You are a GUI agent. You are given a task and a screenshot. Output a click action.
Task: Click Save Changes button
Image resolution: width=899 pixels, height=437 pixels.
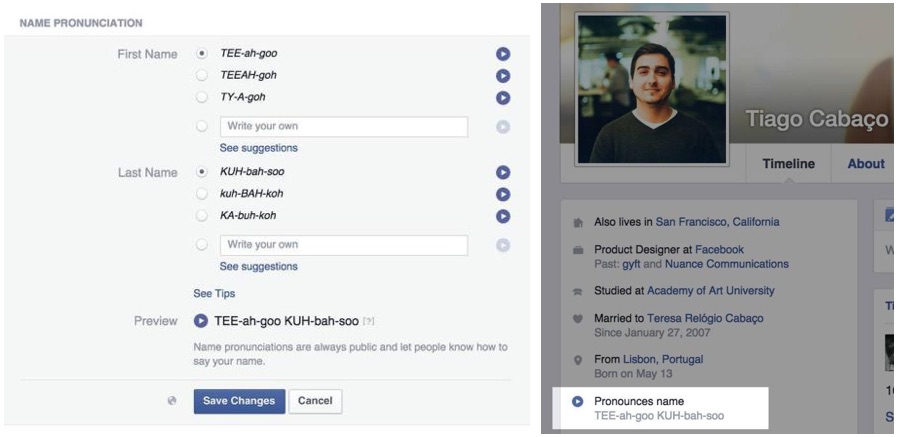[x=239, y=401]
